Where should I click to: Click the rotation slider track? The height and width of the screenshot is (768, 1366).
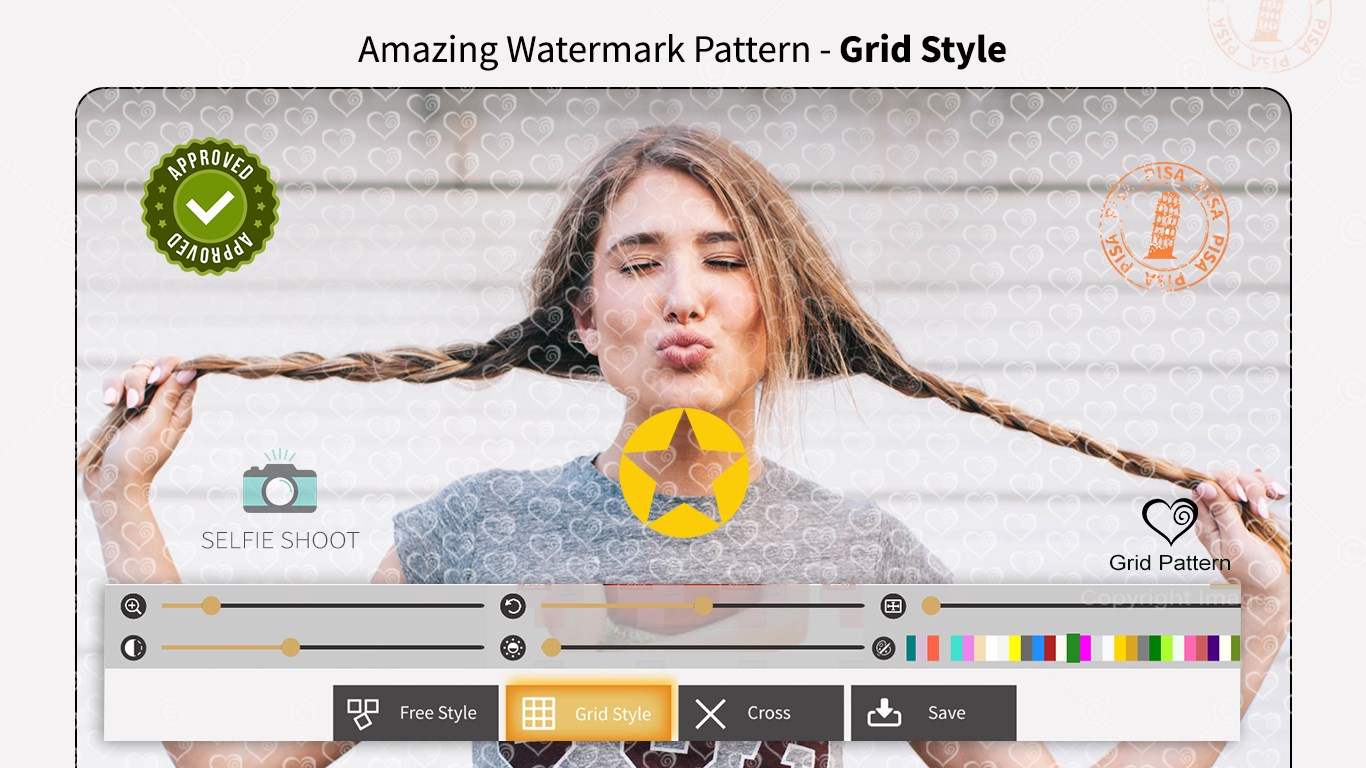coord(703,606)
